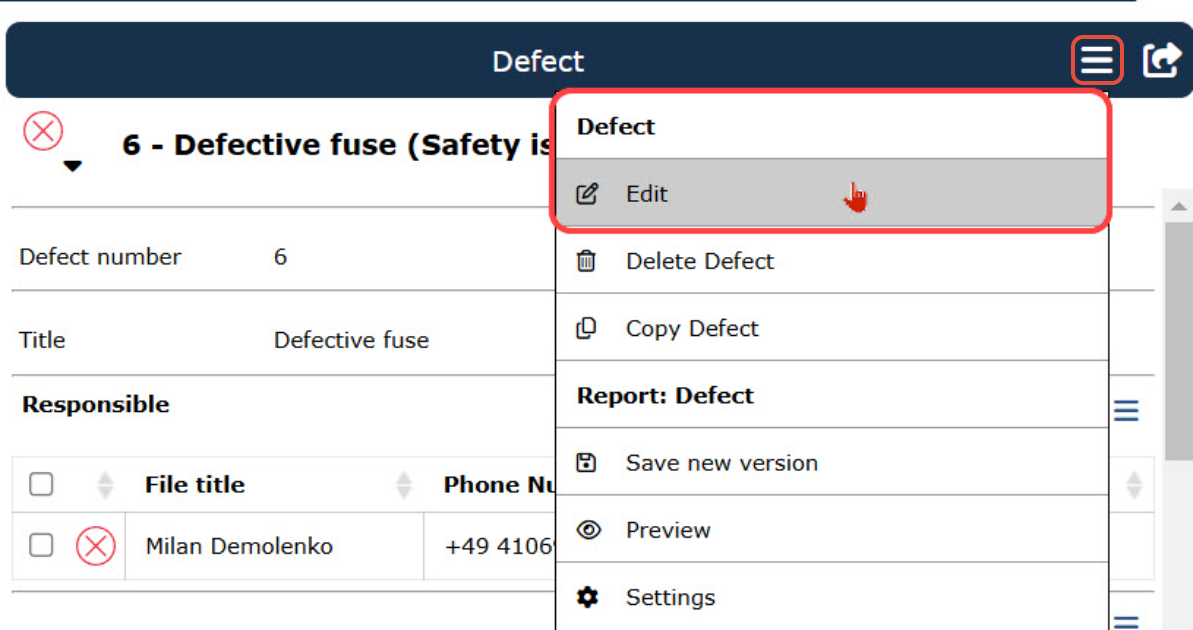Click the trash icon for Delete Defect
Image resolution: width=1193 pixels, height=630 pixels.
click(587, 261)
